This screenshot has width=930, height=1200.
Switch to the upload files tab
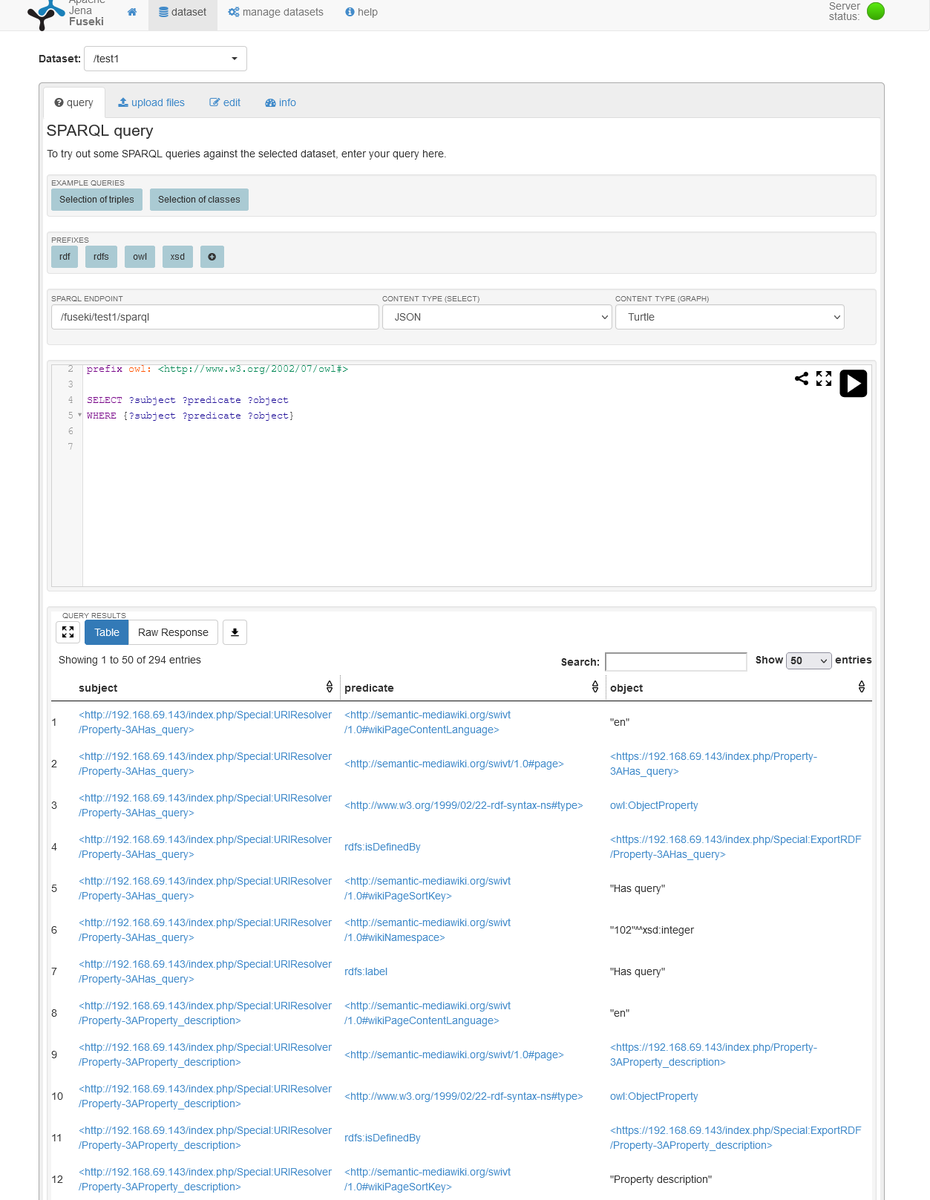click(x=151, y=103)
